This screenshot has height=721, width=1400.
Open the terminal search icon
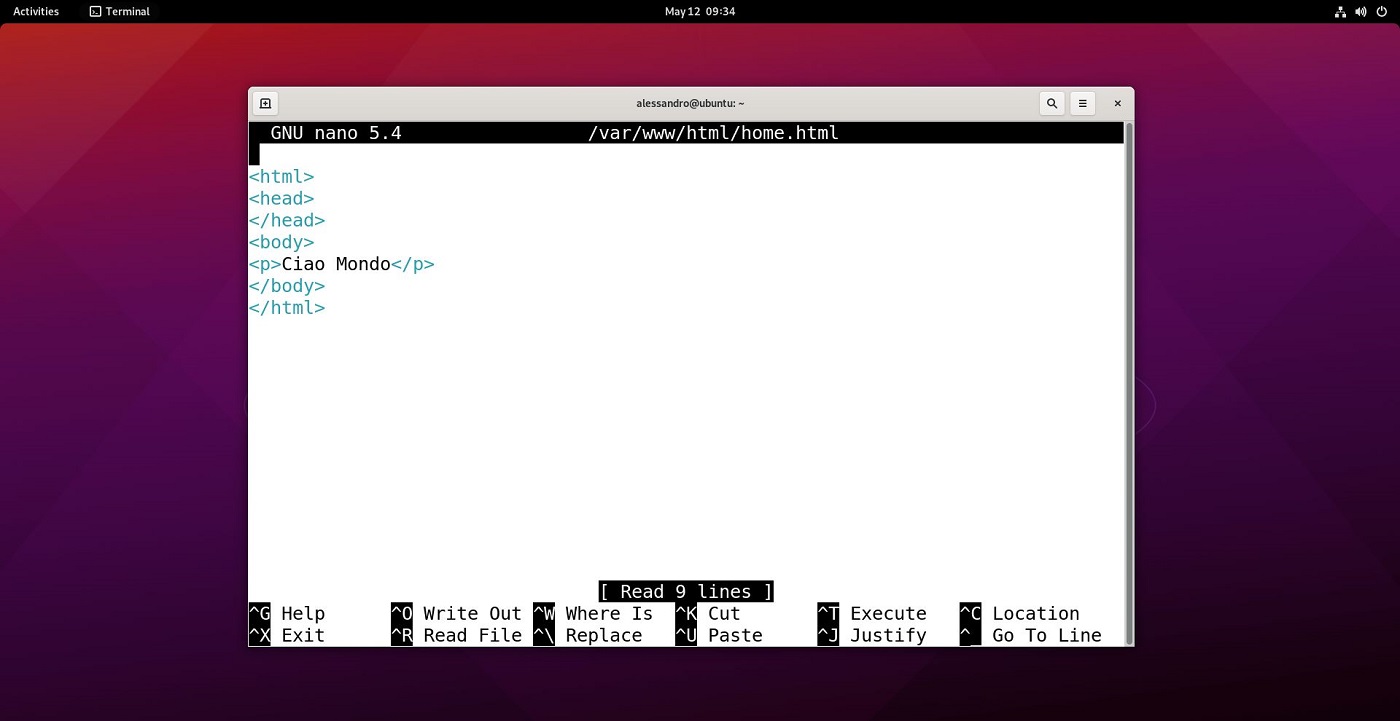pyautogui.click(x=1051, y=103)
